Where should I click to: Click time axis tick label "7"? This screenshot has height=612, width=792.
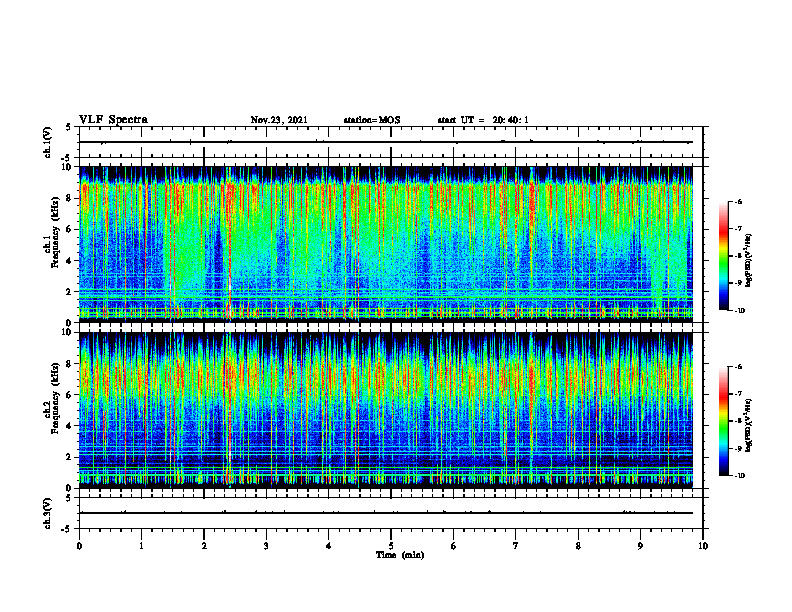(x=516, y=546)
